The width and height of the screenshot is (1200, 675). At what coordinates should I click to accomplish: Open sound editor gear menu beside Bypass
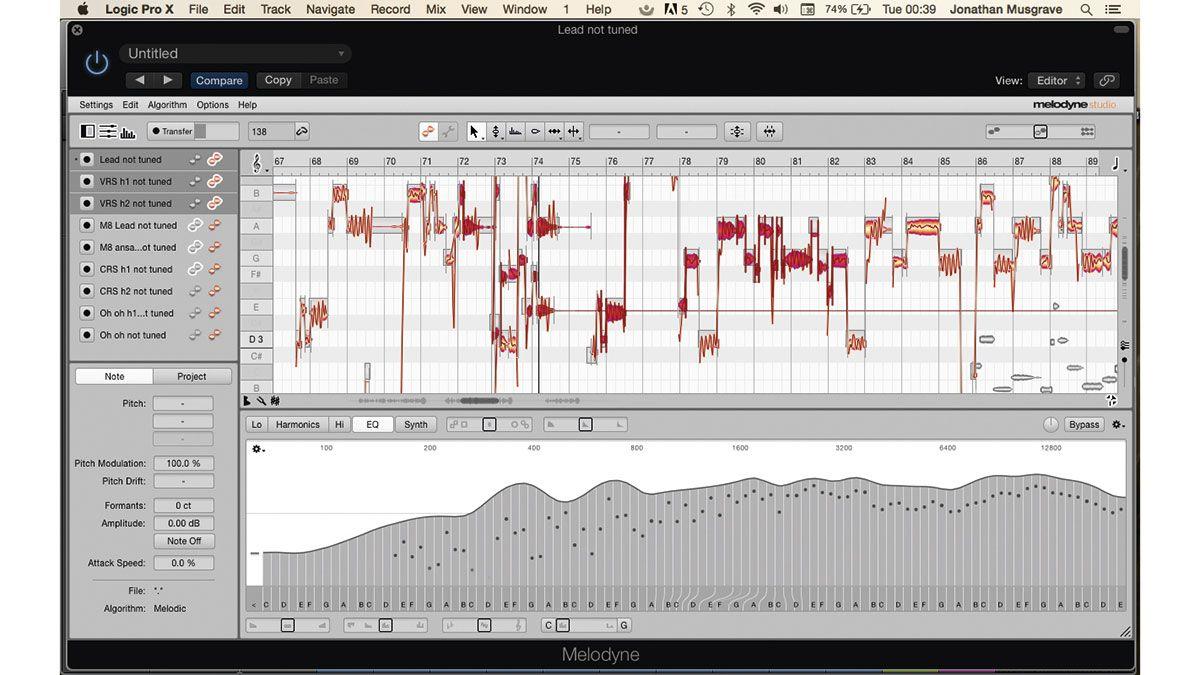pos(1118,425)
